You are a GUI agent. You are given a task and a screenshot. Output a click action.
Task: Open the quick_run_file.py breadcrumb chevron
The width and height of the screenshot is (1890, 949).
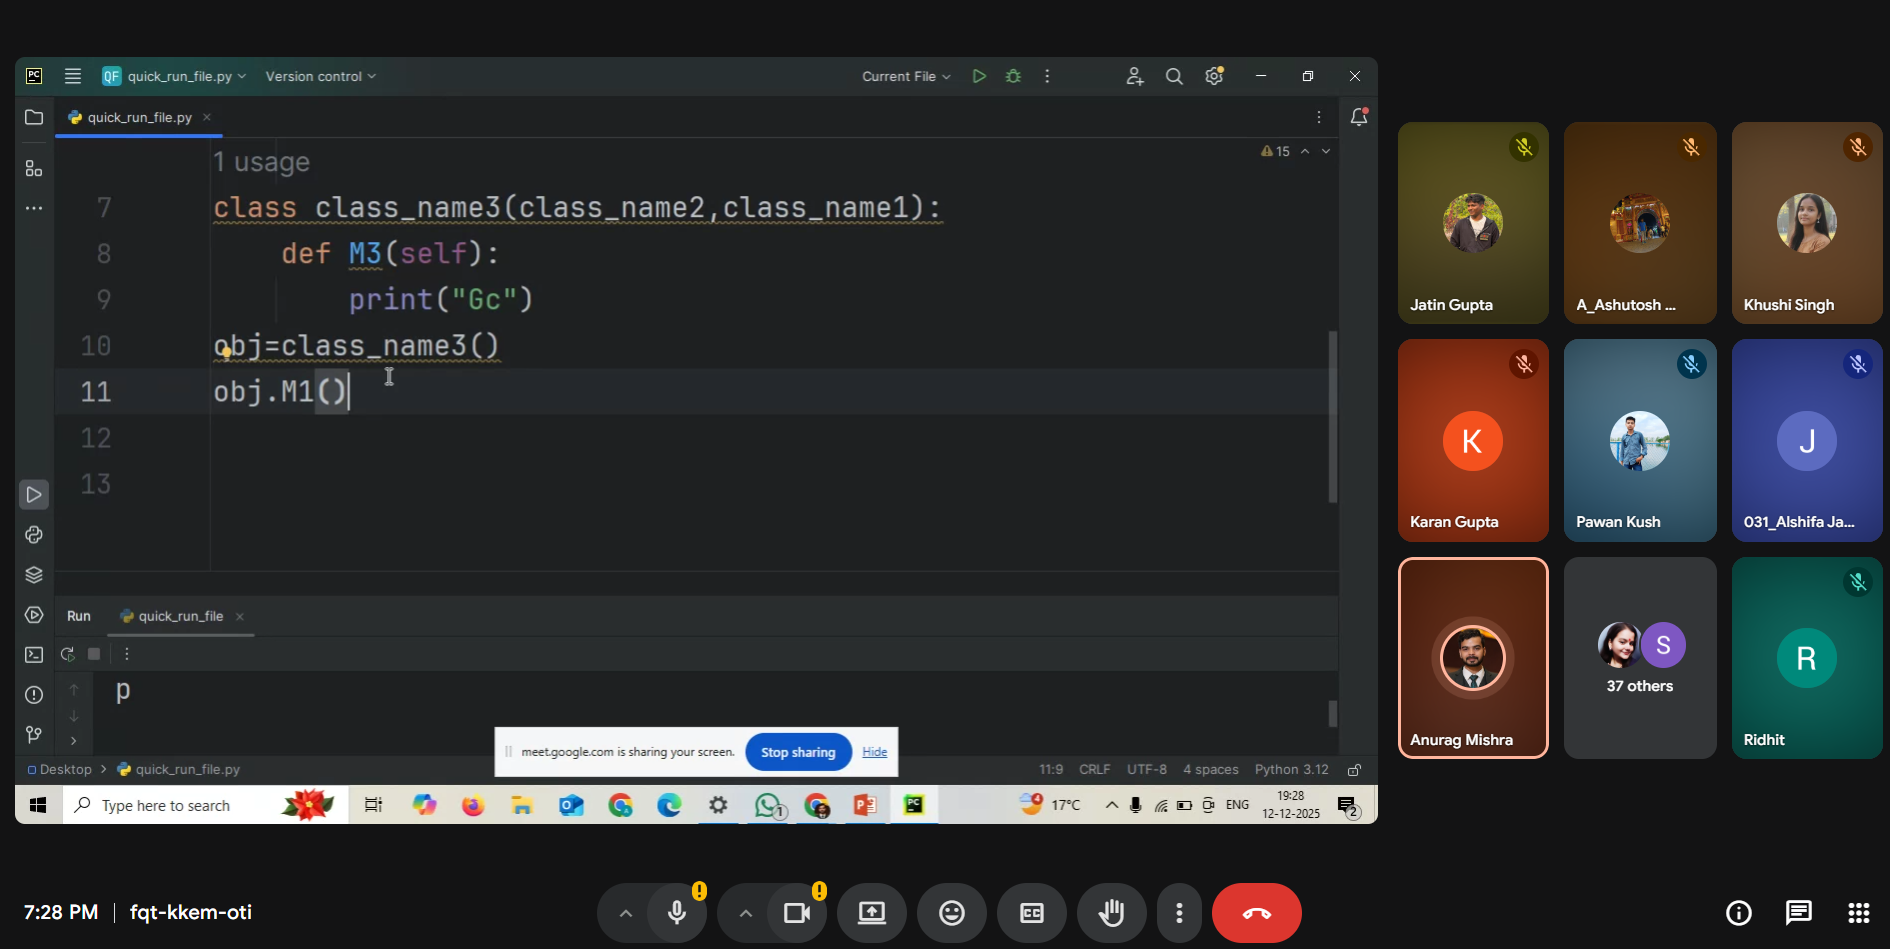coord(243,75)
